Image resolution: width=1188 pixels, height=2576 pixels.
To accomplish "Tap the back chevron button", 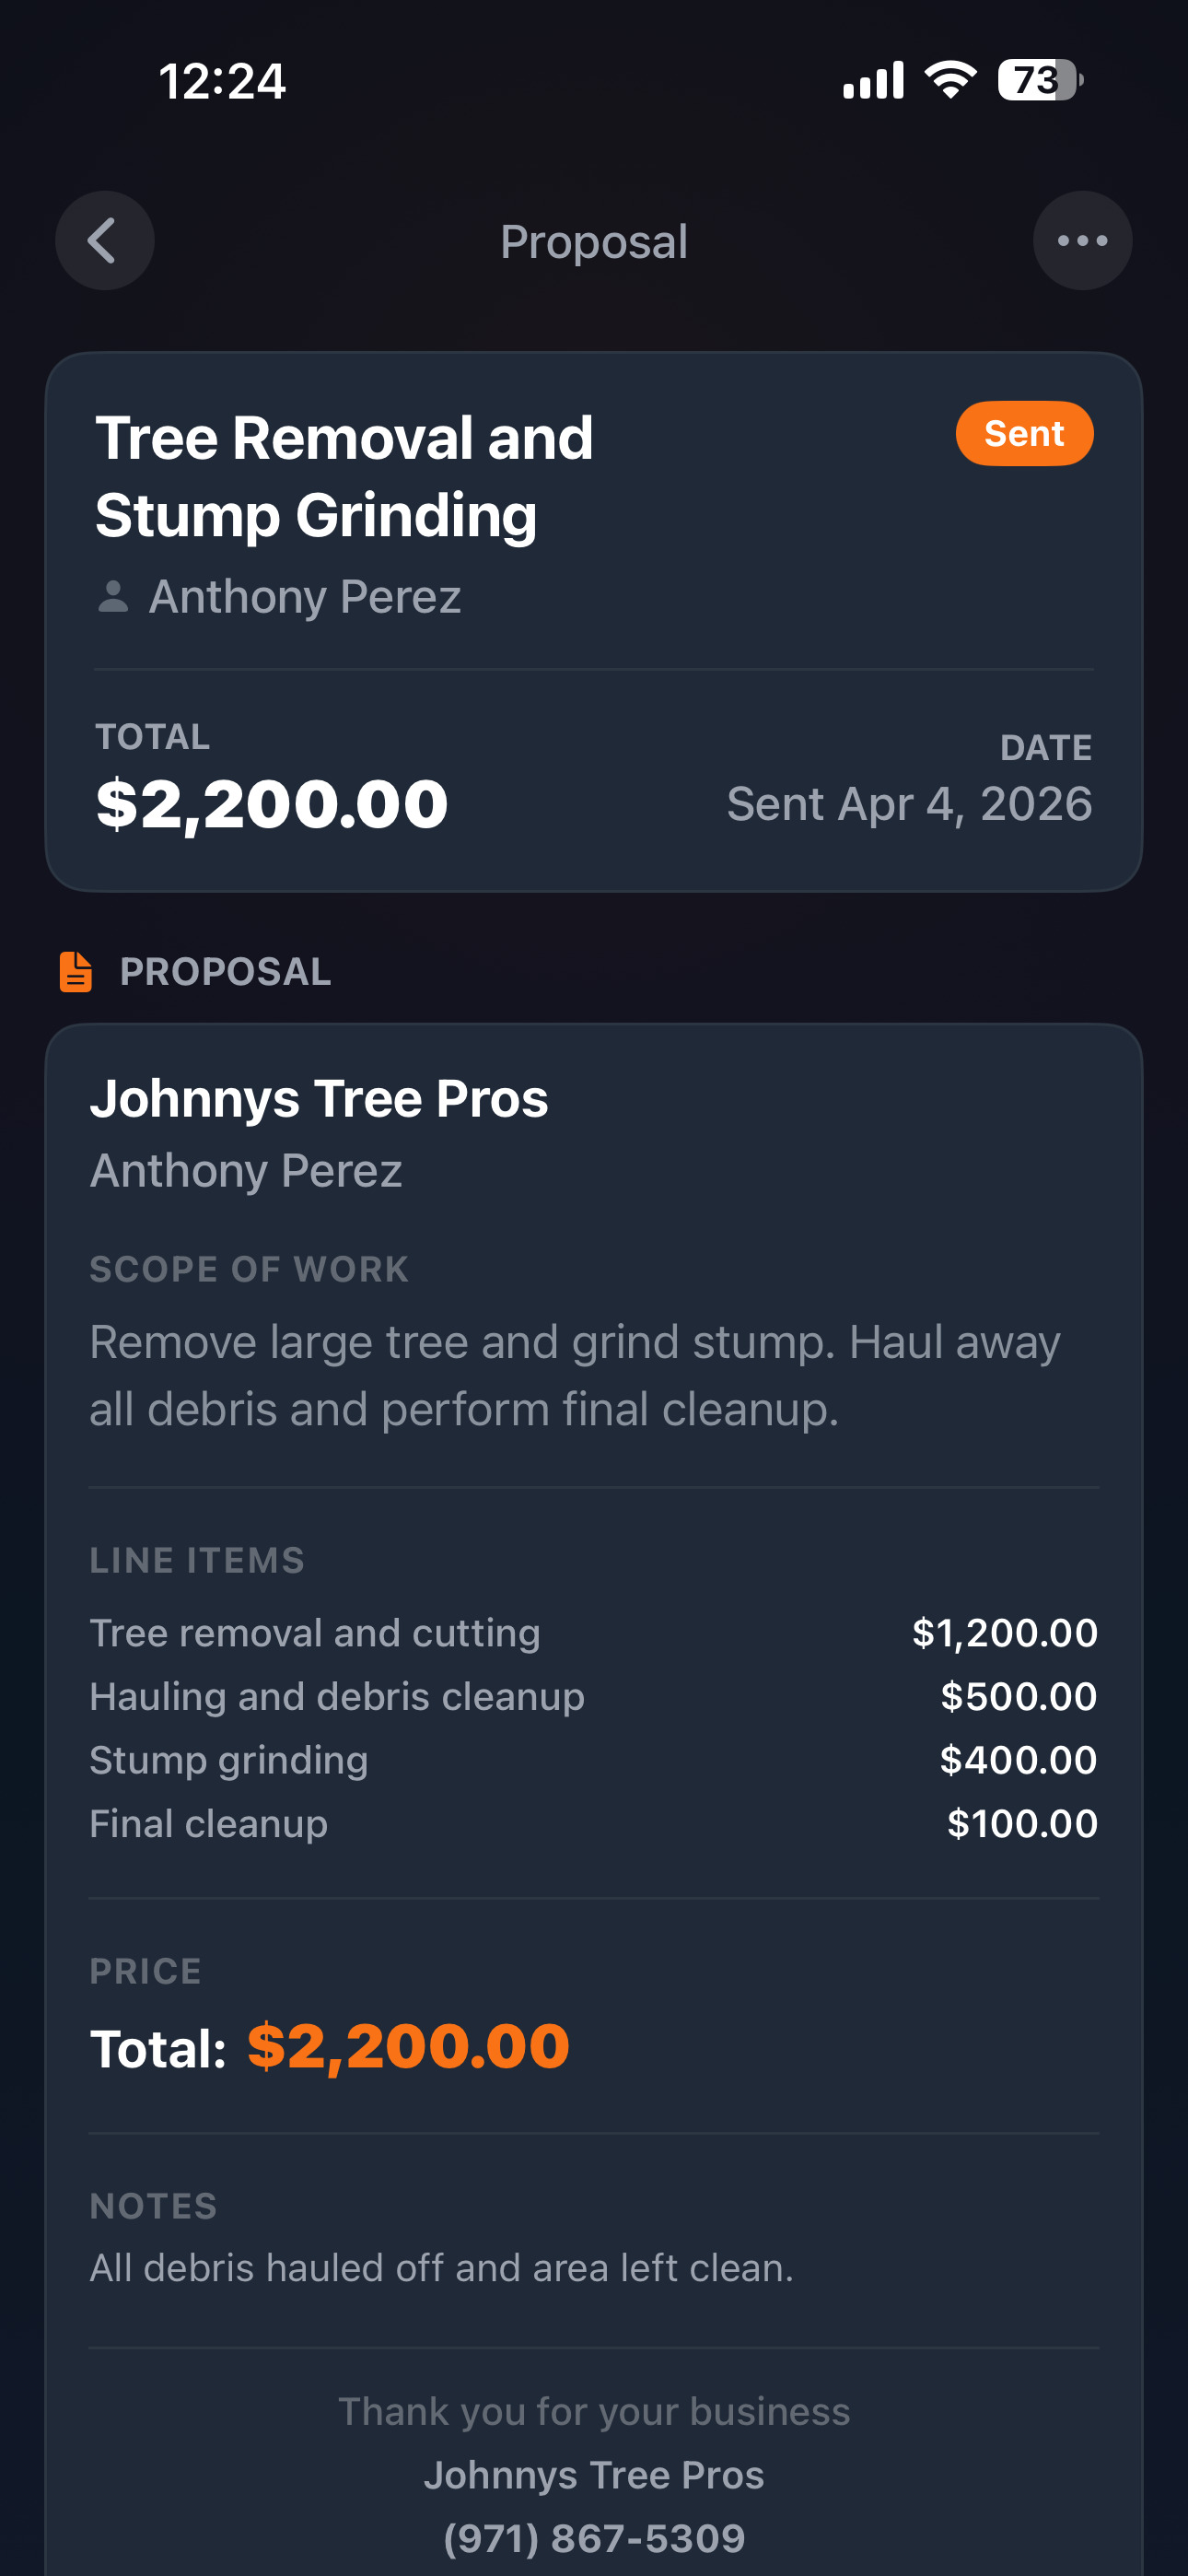I will click(104, 241).
